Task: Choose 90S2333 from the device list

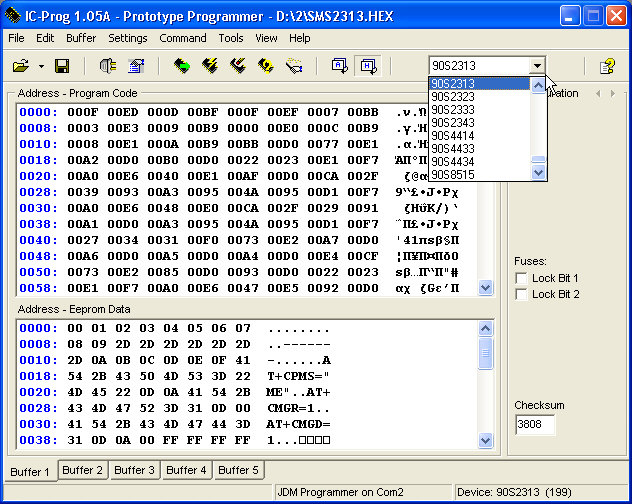Action: coord(480,109)
